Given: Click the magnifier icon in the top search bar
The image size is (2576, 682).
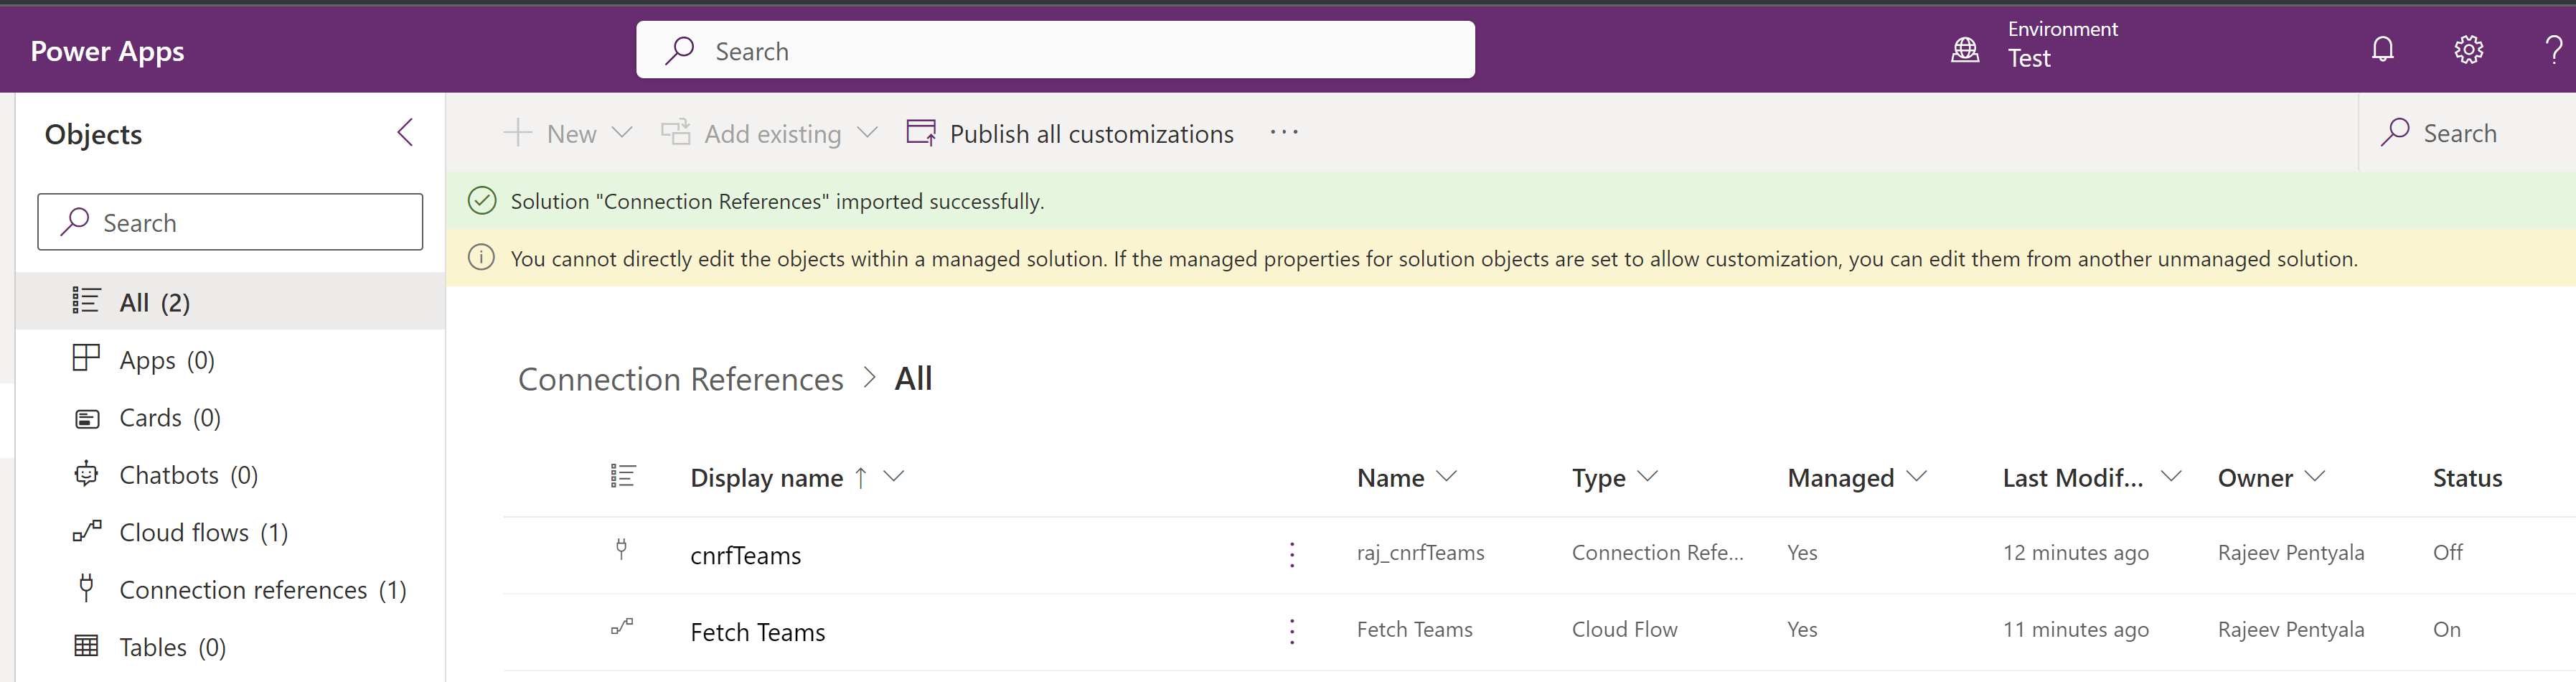Looking at the screenshot, I should (679, 50).
